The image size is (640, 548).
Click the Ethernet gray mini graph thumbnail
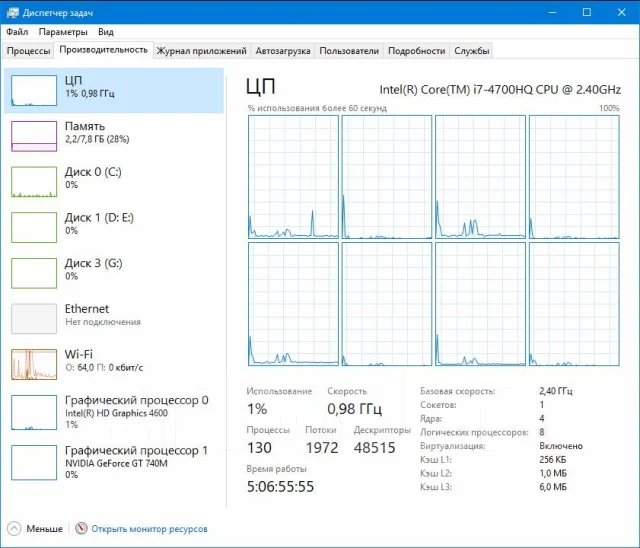pos(34,318)
